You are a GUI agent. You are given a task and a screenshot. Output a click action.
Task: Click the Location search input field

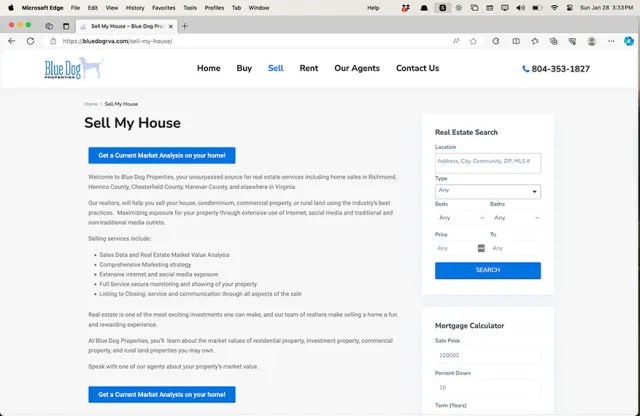point(488,163)
